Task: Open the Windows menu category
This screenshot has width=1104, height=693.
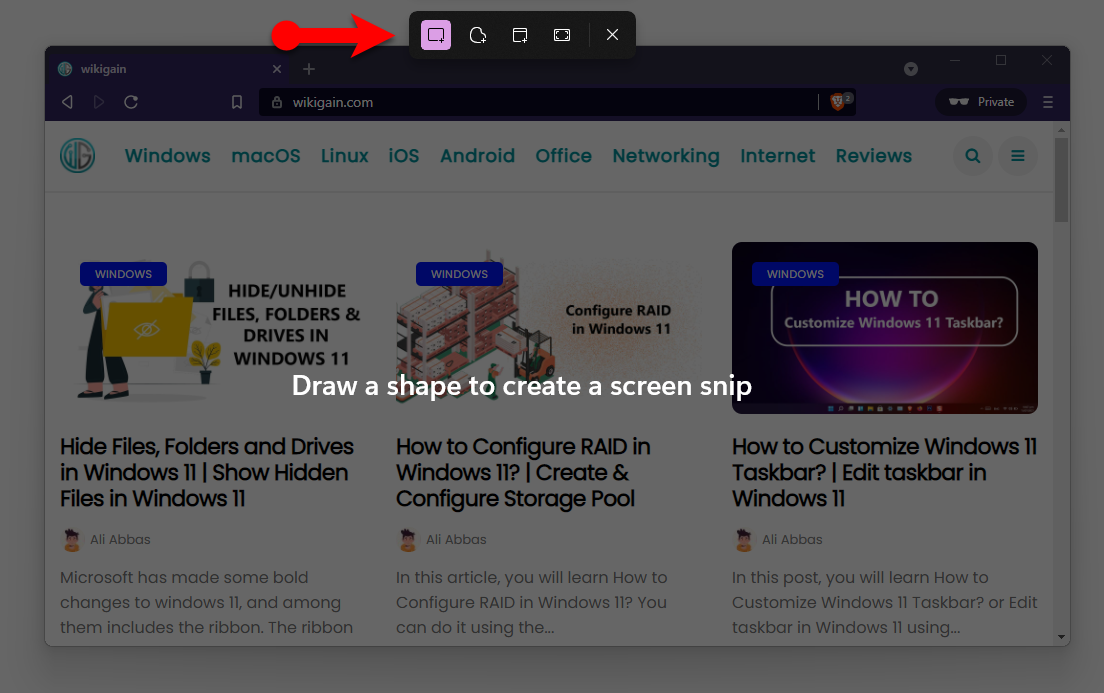Action: point(168,156)
